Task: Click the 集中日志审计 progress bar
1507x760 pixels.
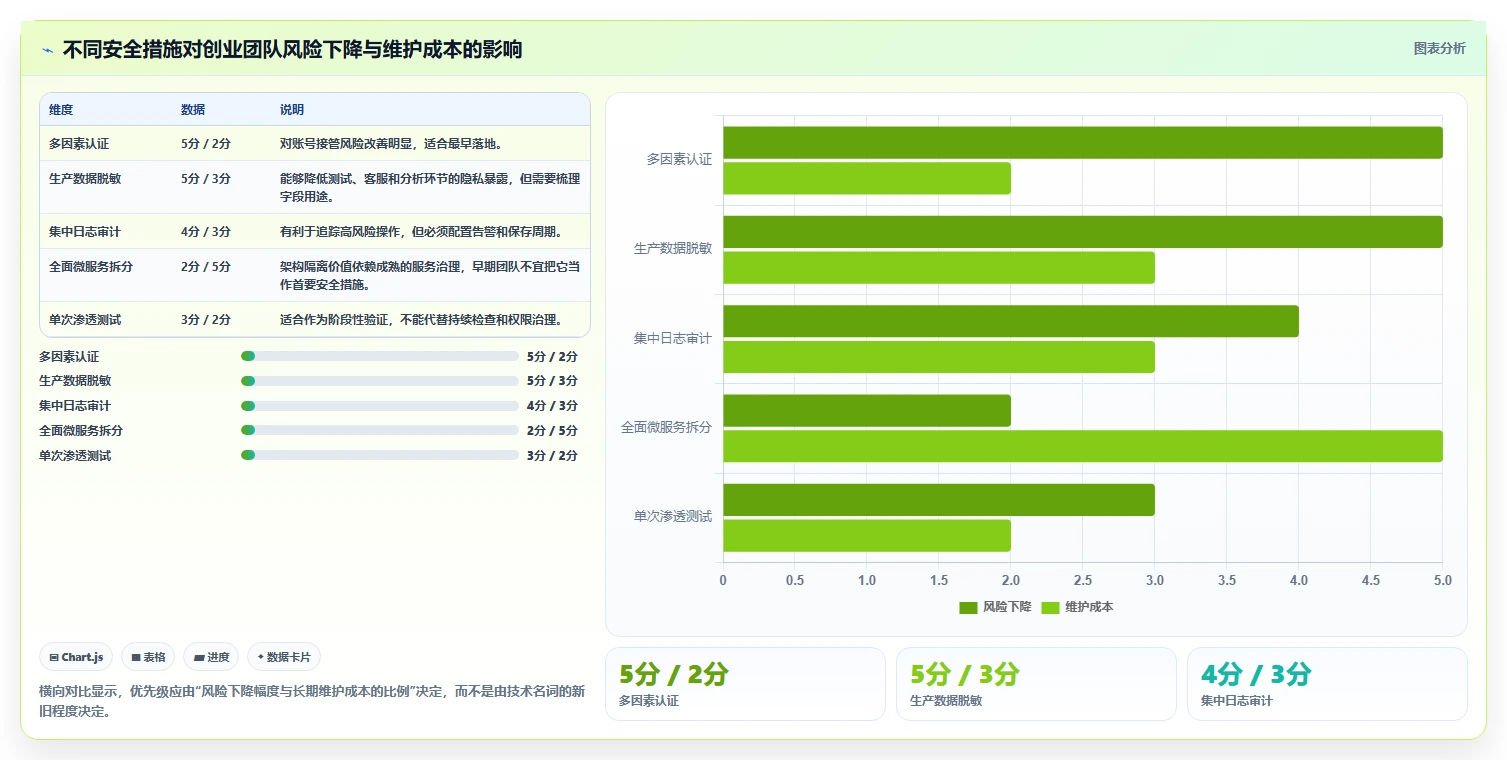Action: coord(380,406)
